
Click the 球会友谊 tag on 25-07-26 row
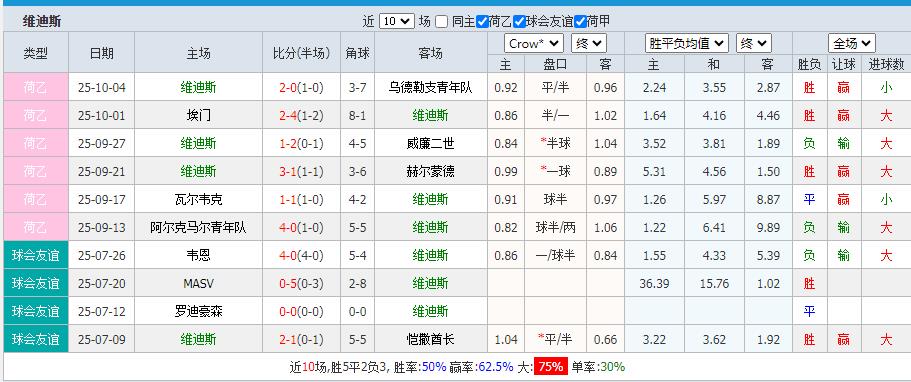[35, 255]
